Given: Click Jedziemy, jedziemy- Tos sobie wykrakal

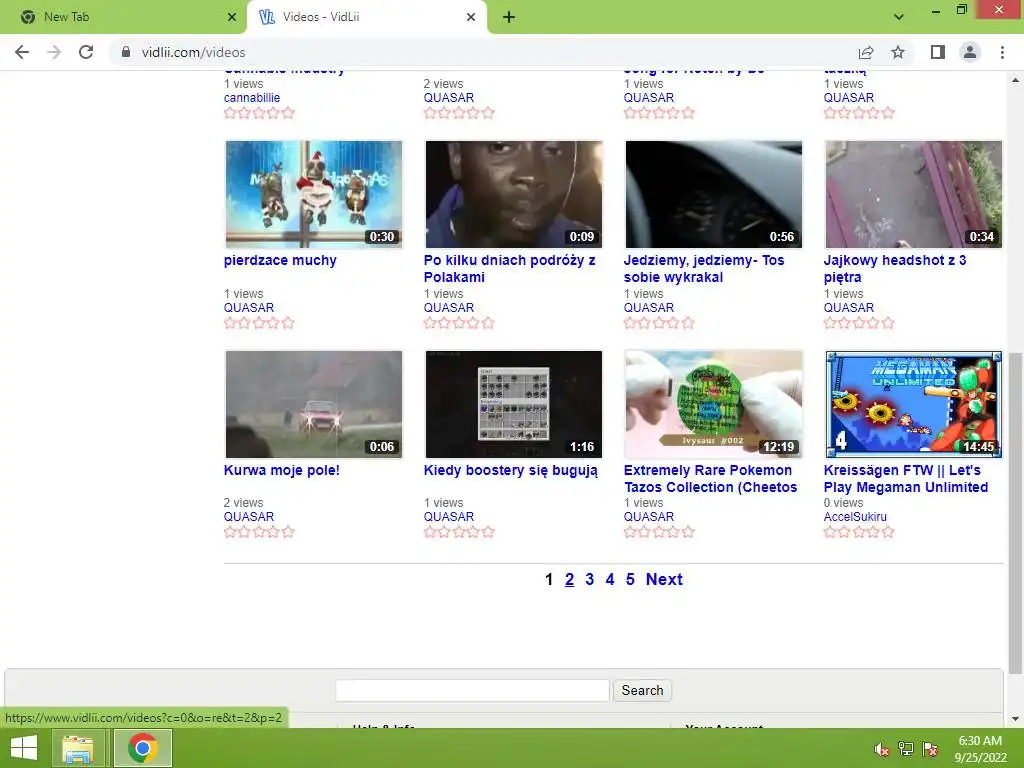Looking at the screenshot, I should pyautogui.click(x=704, y=268).
